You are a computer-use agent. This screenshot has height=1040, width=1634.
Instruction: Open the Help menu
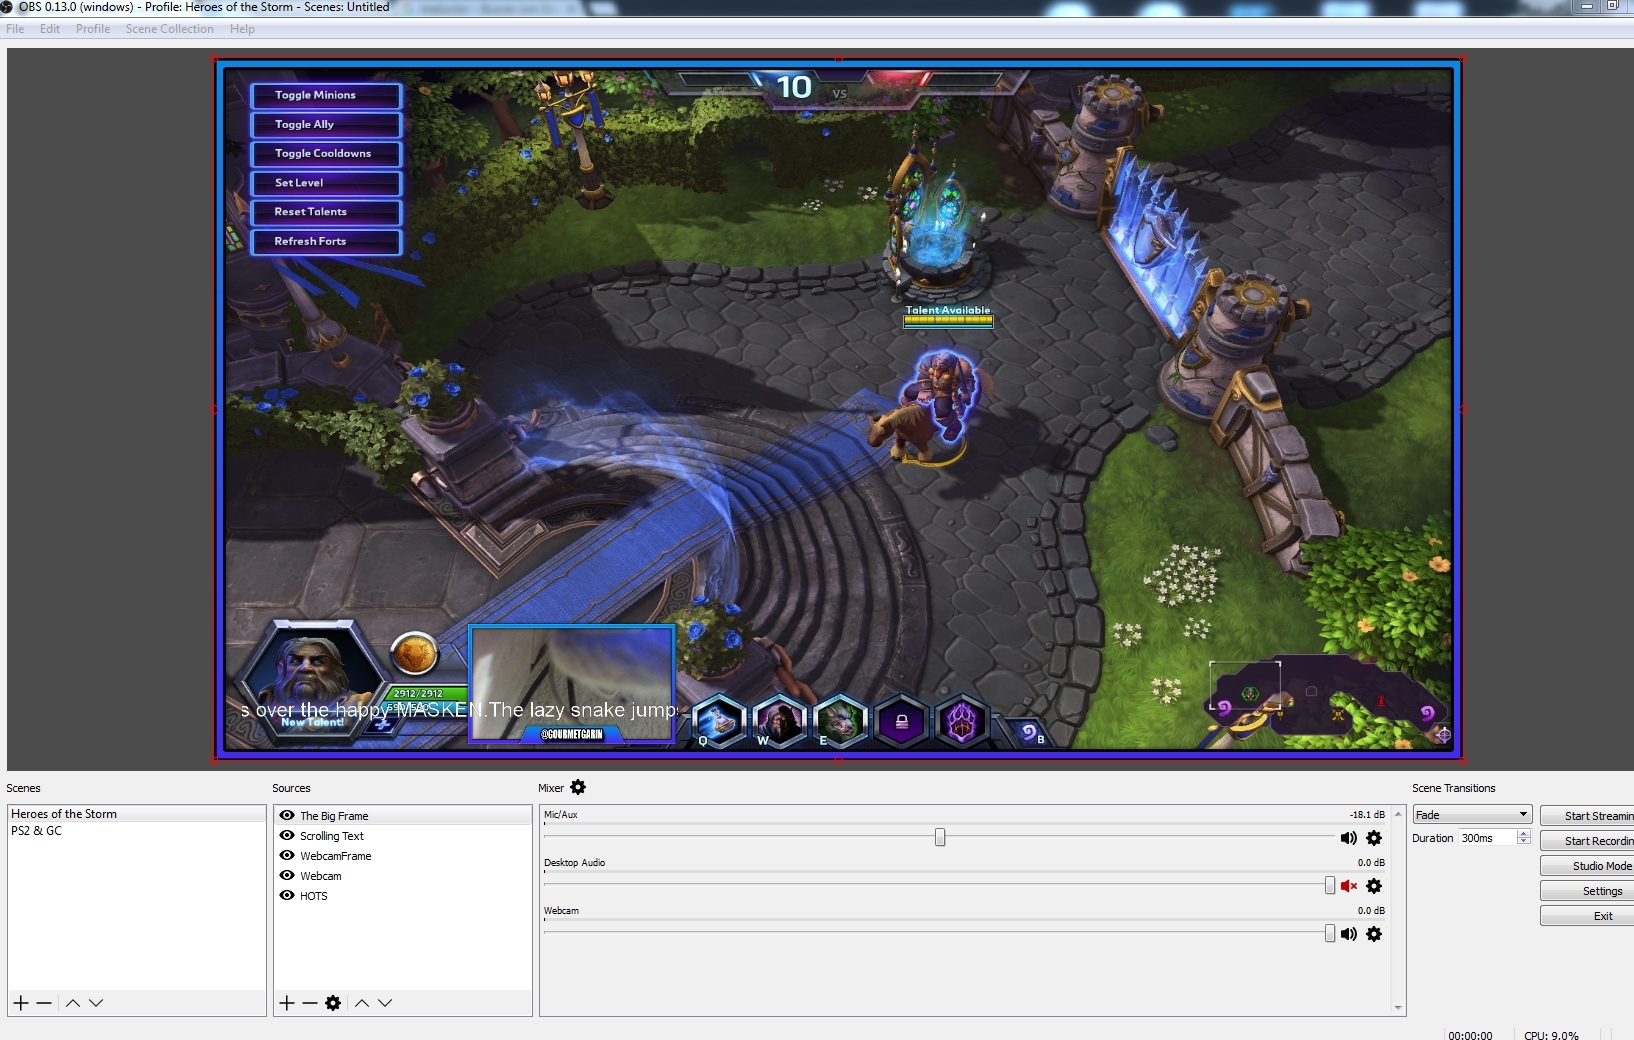(242, 29)
